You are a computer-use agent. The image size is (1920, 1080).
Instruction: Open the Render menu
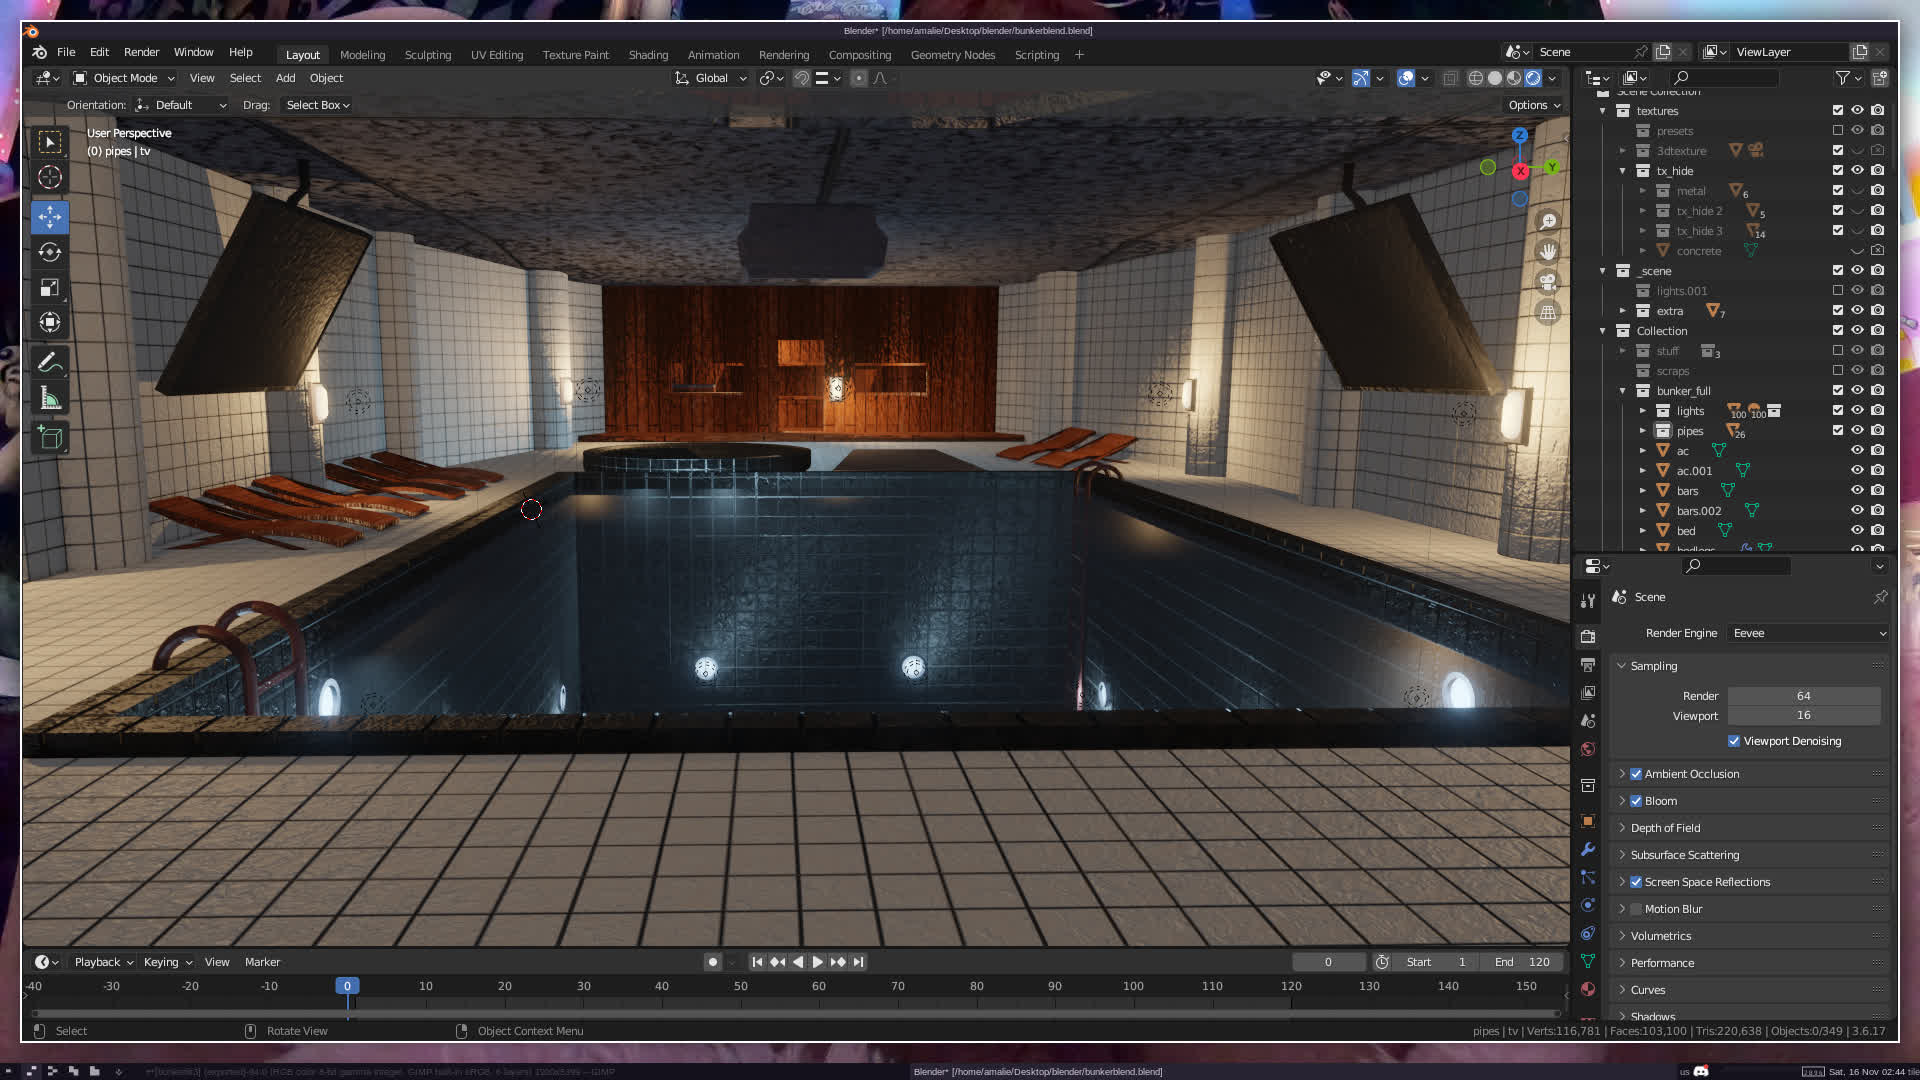pos(141,52)
